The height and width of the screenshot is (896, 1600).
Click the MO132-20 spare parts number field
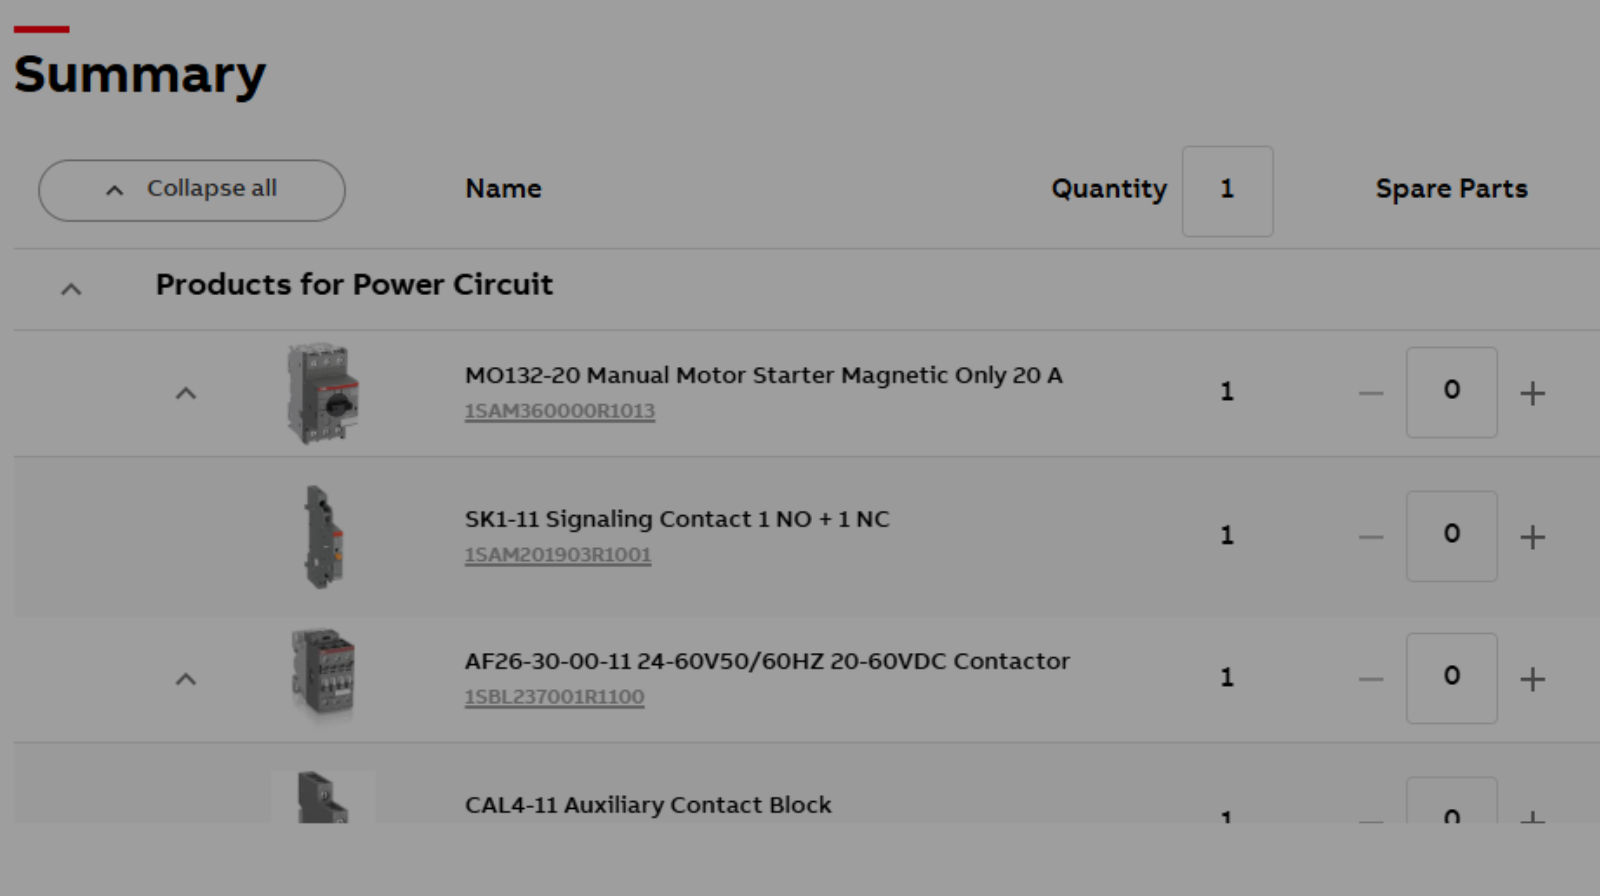pos(1451,392)
